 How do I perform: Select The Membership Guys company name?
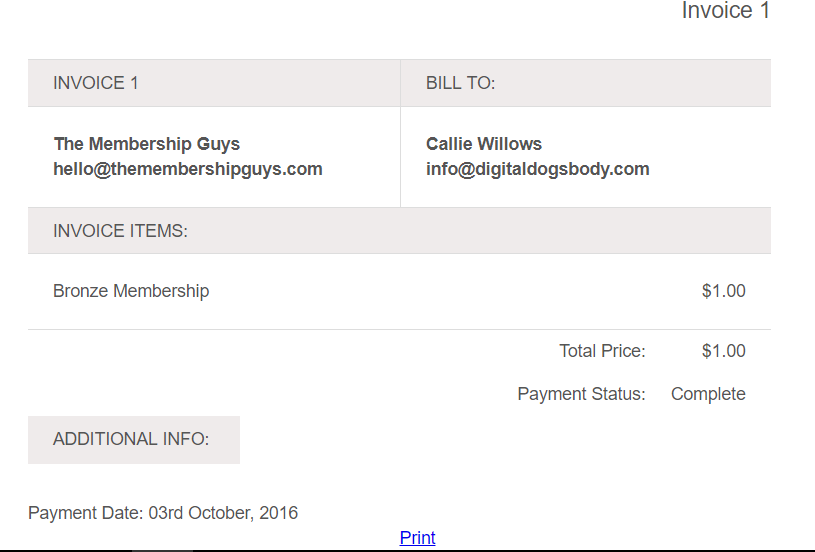pyautogui.click(x=147, y=144)
